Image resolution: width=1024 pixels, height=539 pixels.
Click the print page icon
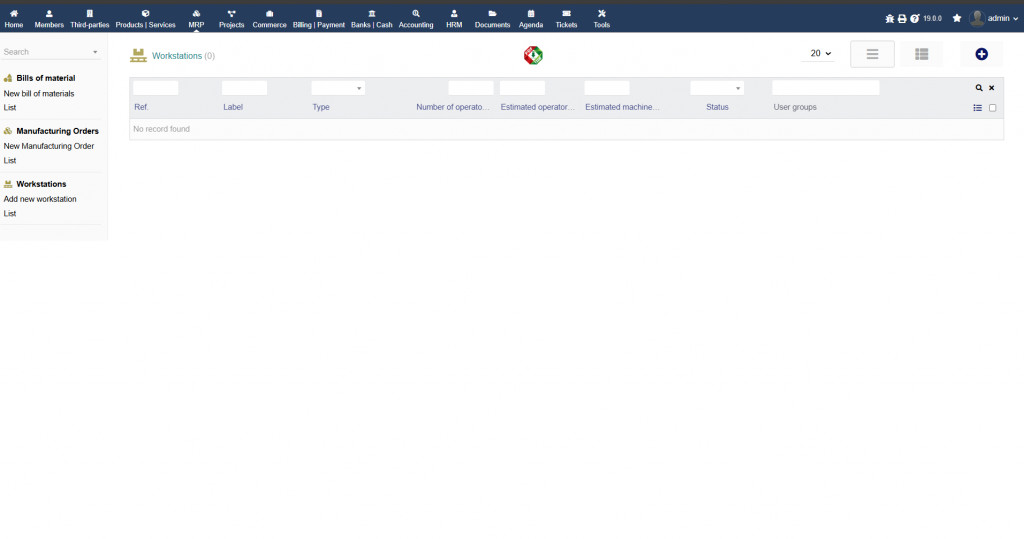[x=902, y=18]
